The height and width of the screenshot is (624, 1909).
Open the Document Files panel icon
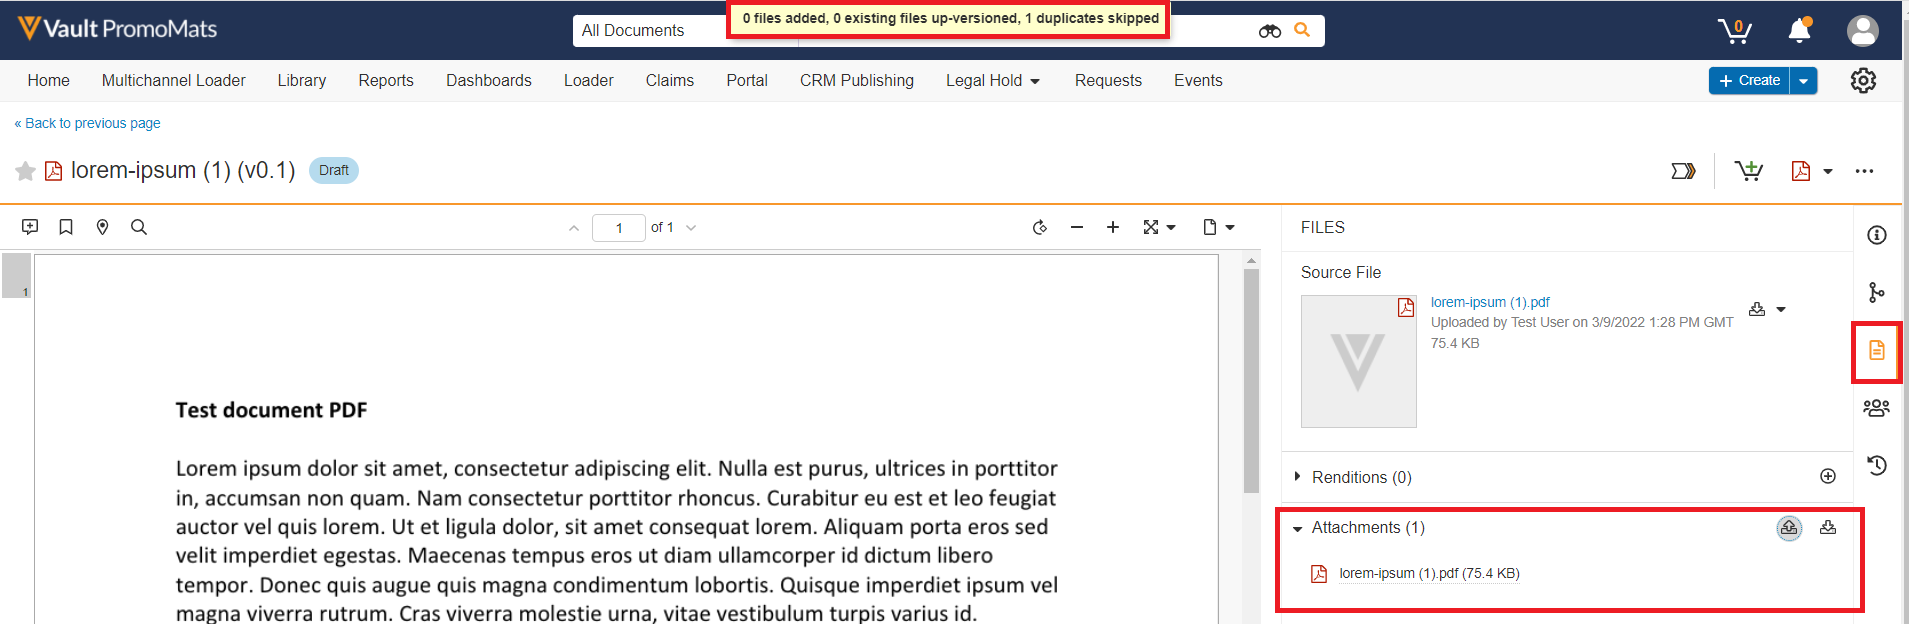coord(1876,351)
